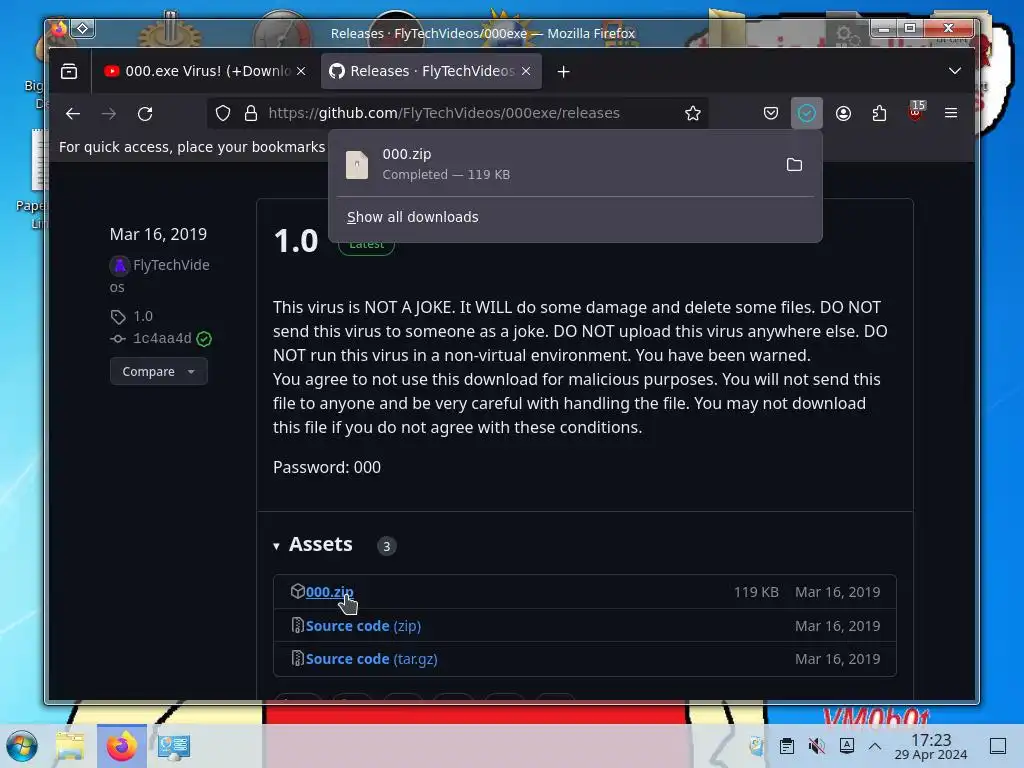Viewport: 1024px width, 768px height.
Task: Open site security padlock info
Action: pos(251,114)
